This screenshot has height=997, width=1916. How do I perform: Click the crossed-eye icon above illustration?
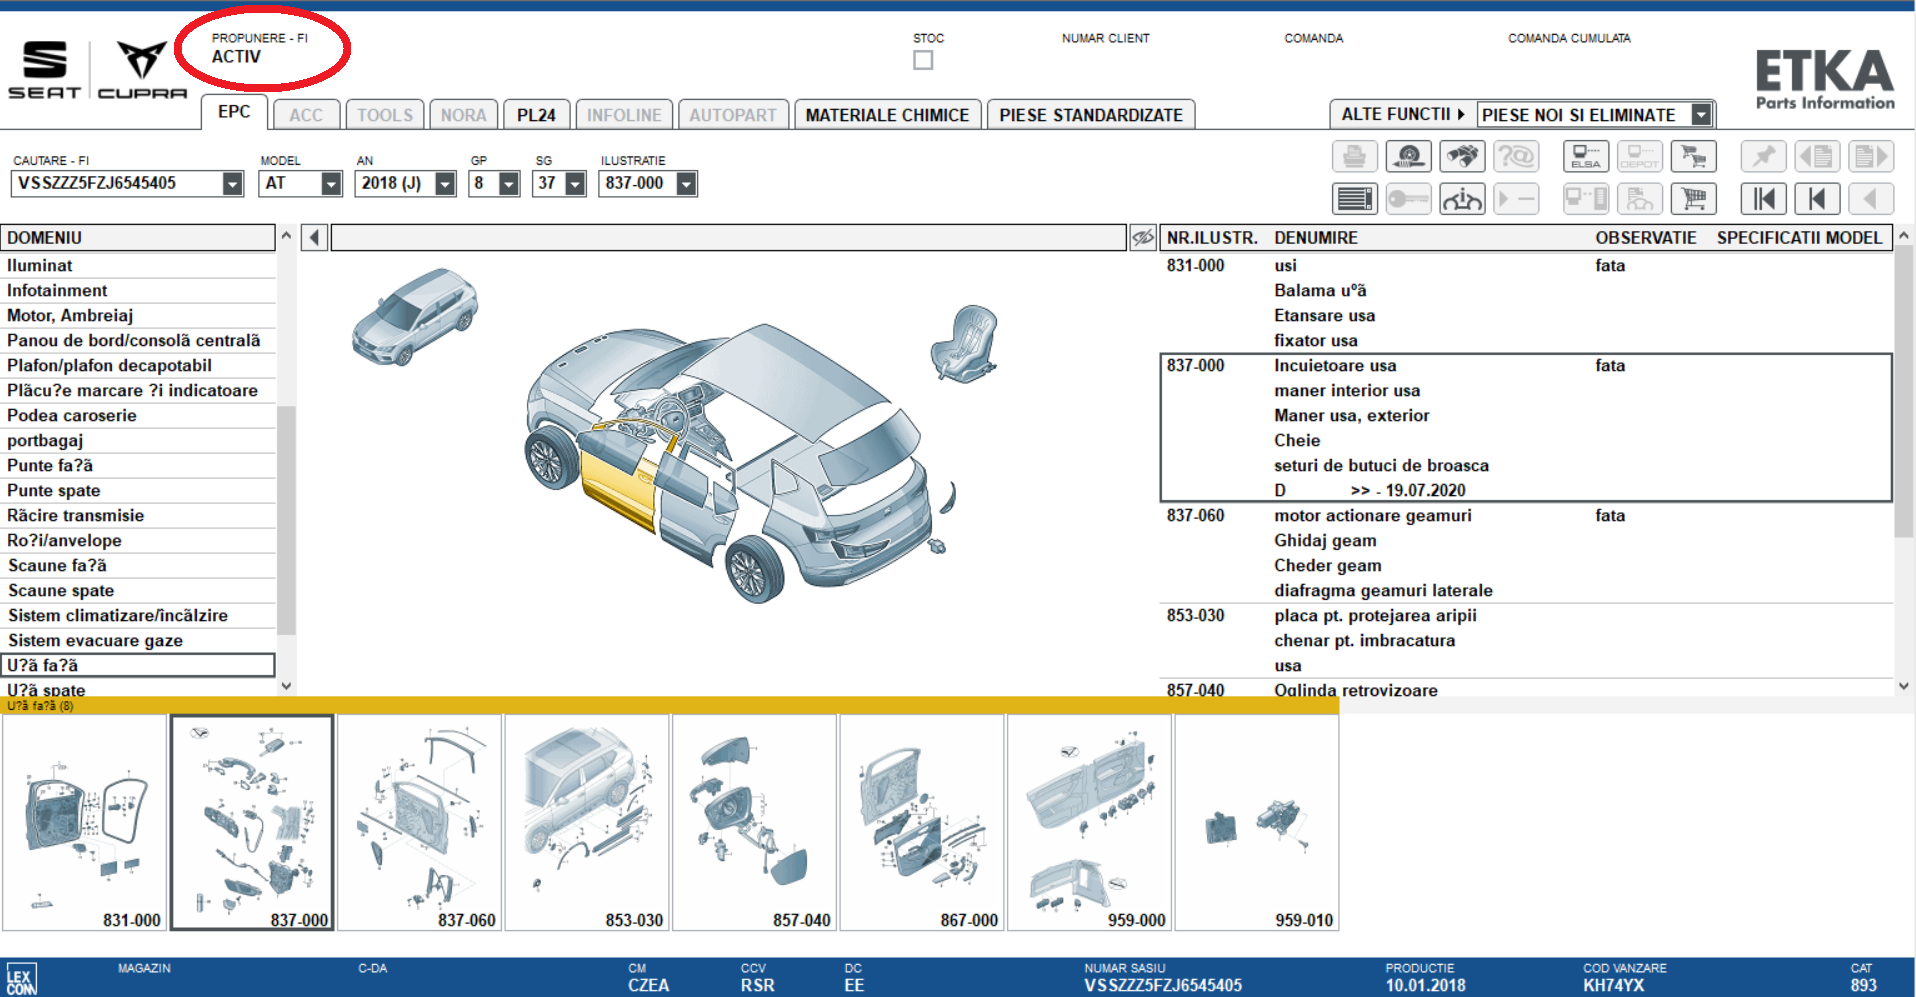click(x=1143, y=238)
